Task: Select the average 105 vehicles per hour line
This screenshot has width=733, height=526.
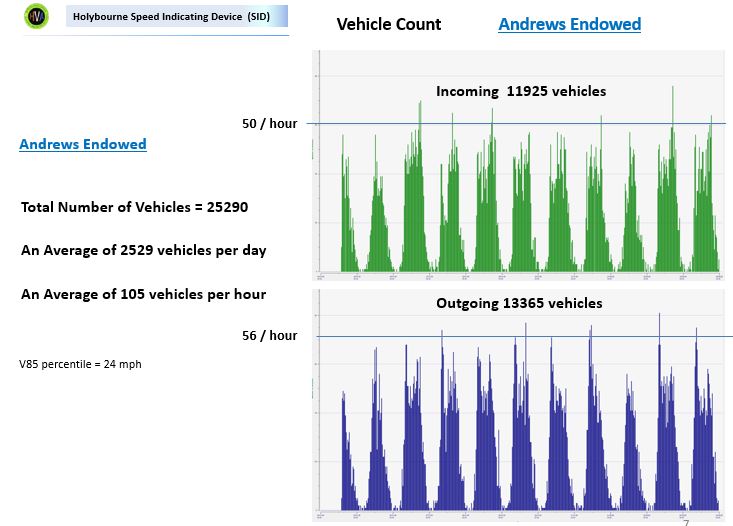Action: [x=143, y=294]
